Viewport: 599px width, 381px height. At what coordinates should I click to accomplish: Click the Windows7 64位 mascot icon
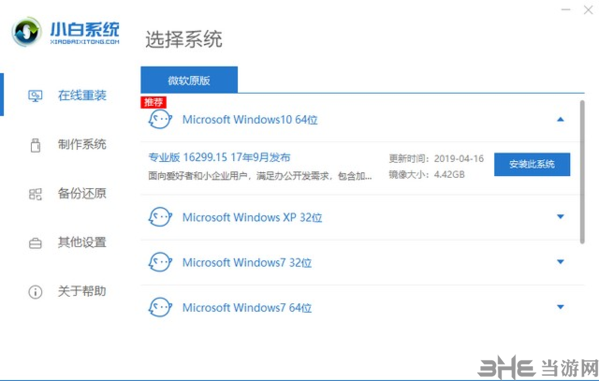(160, 307)
